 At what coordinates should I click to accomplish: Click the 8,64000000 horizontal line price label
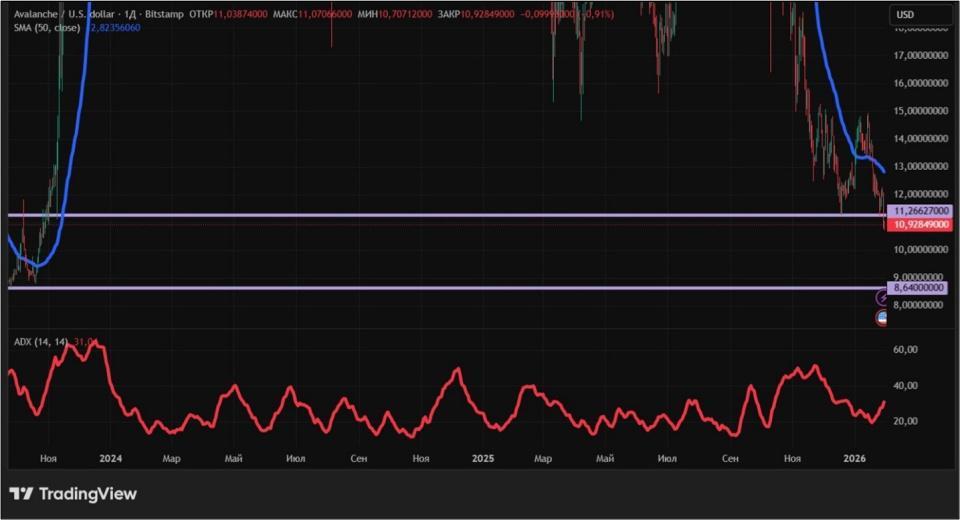point(918,287)
